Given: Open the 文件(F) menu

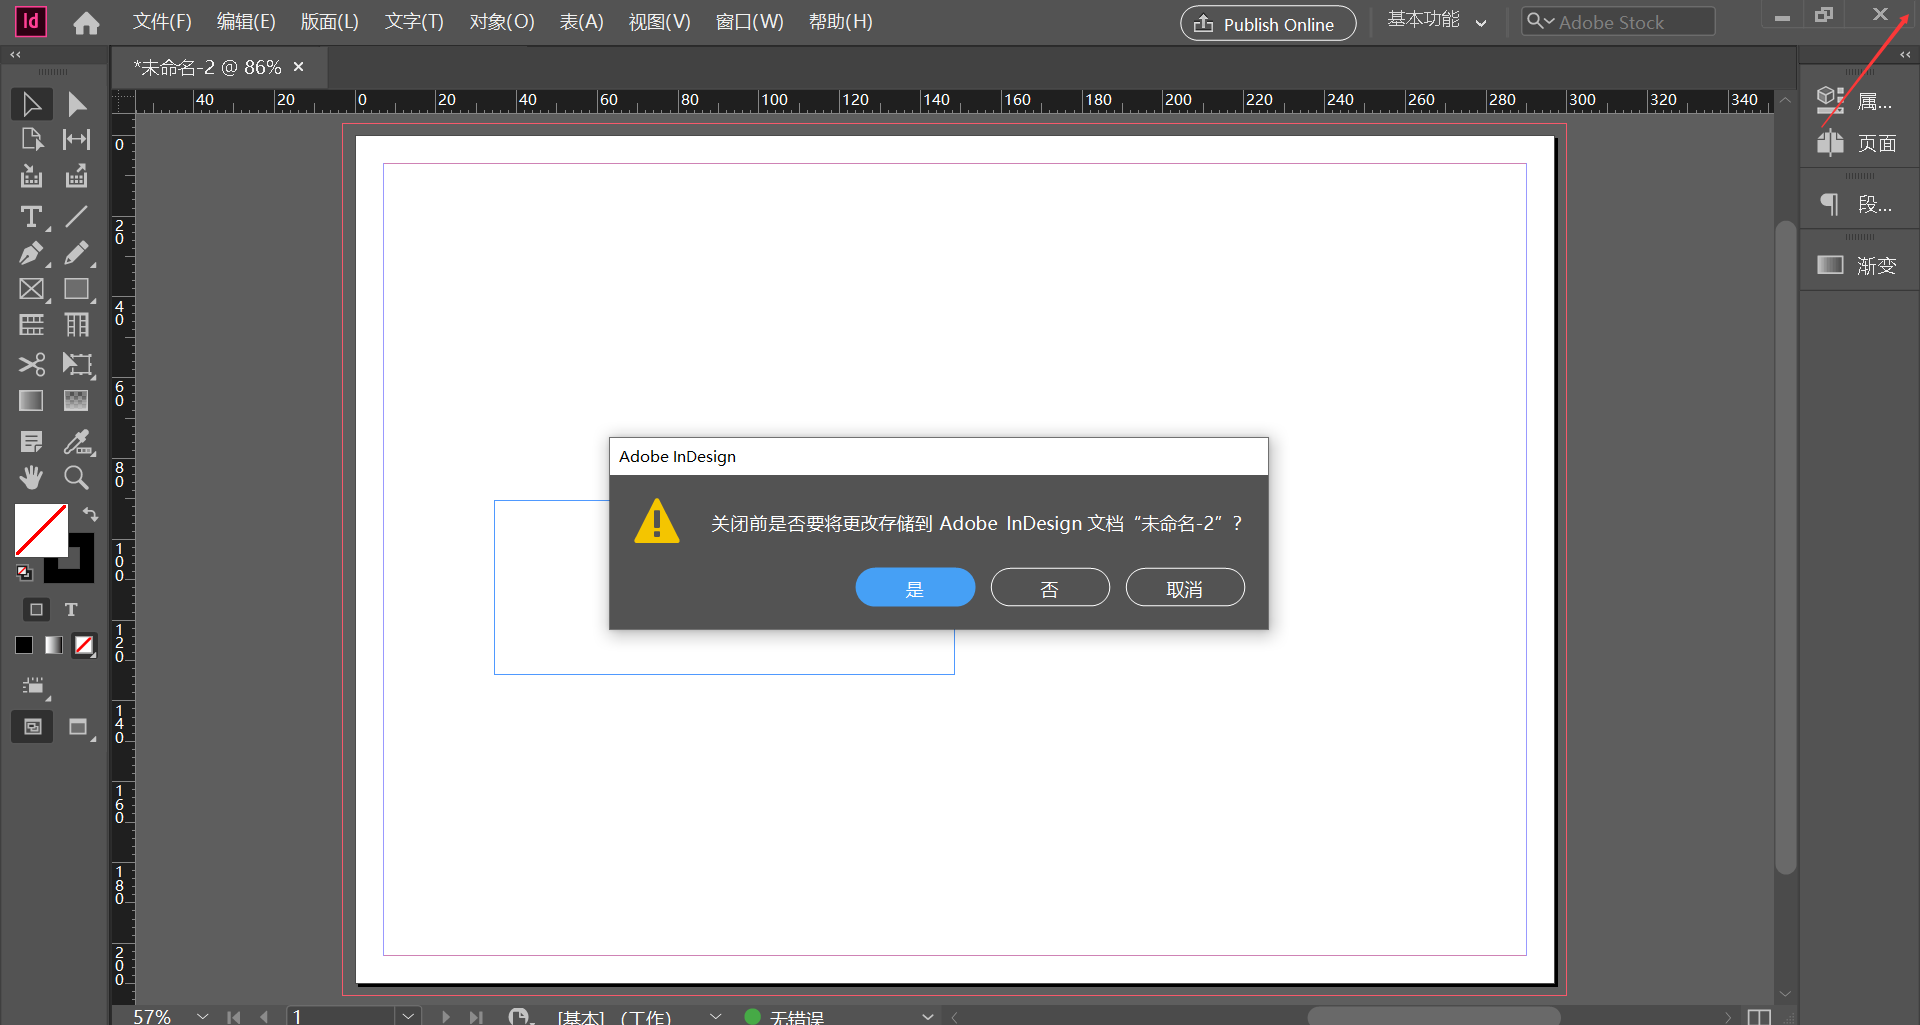Looking at the screenshot, I should click(162, 21).
